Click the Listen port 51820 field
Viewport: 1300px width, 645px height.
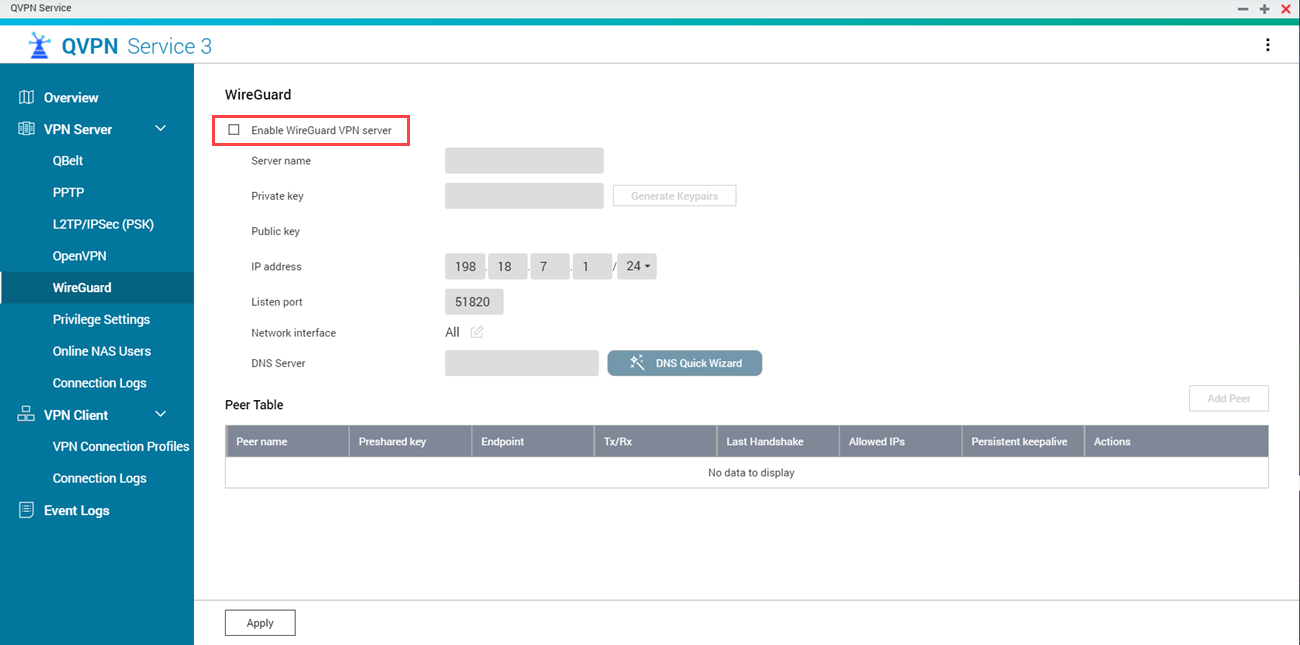pyautogui.click(x=474, y=301)
